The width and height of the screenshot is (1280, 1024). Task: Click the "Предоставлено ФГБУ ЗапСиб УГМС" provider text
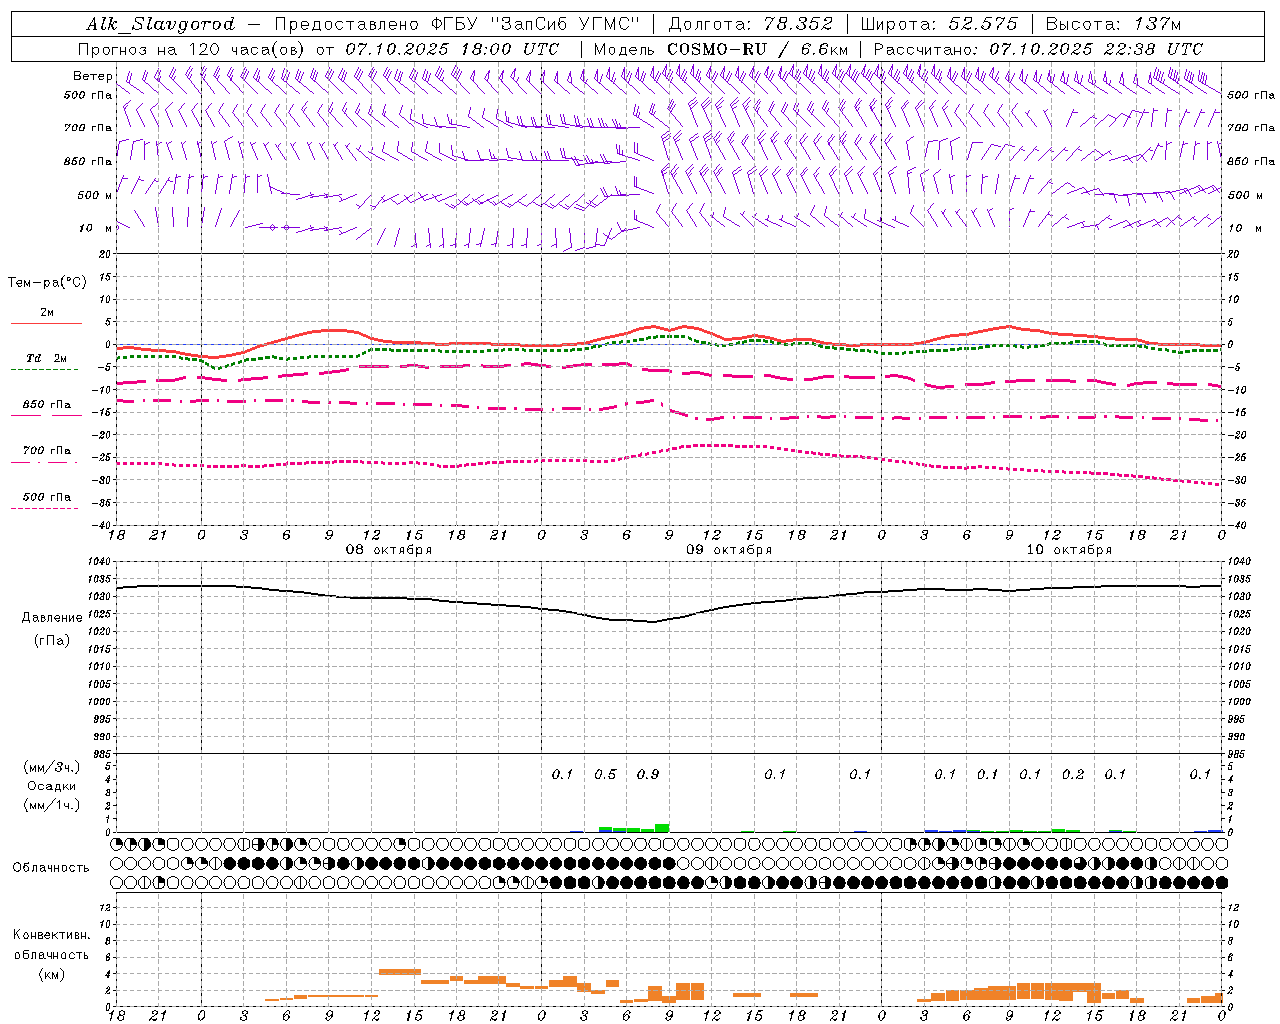click(x=457, y=24)
